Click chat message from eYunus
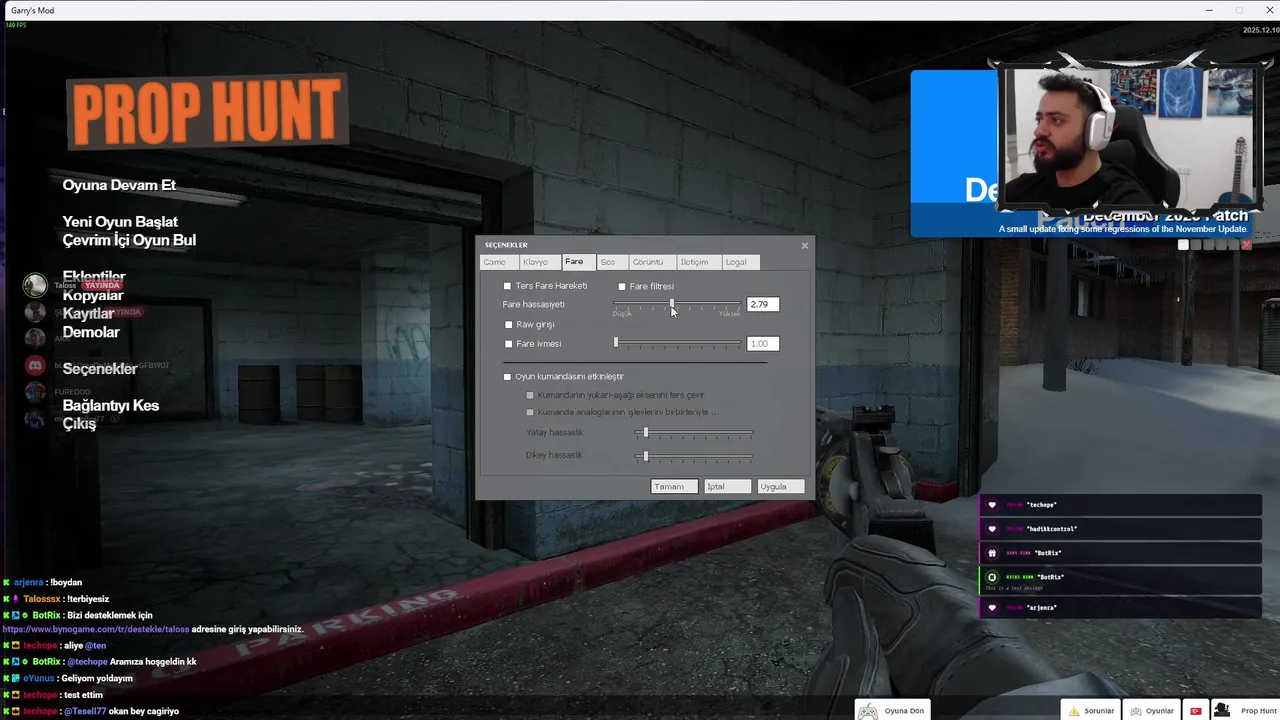Viewport: 1280px width, 720px height. [x=68, y=678]
